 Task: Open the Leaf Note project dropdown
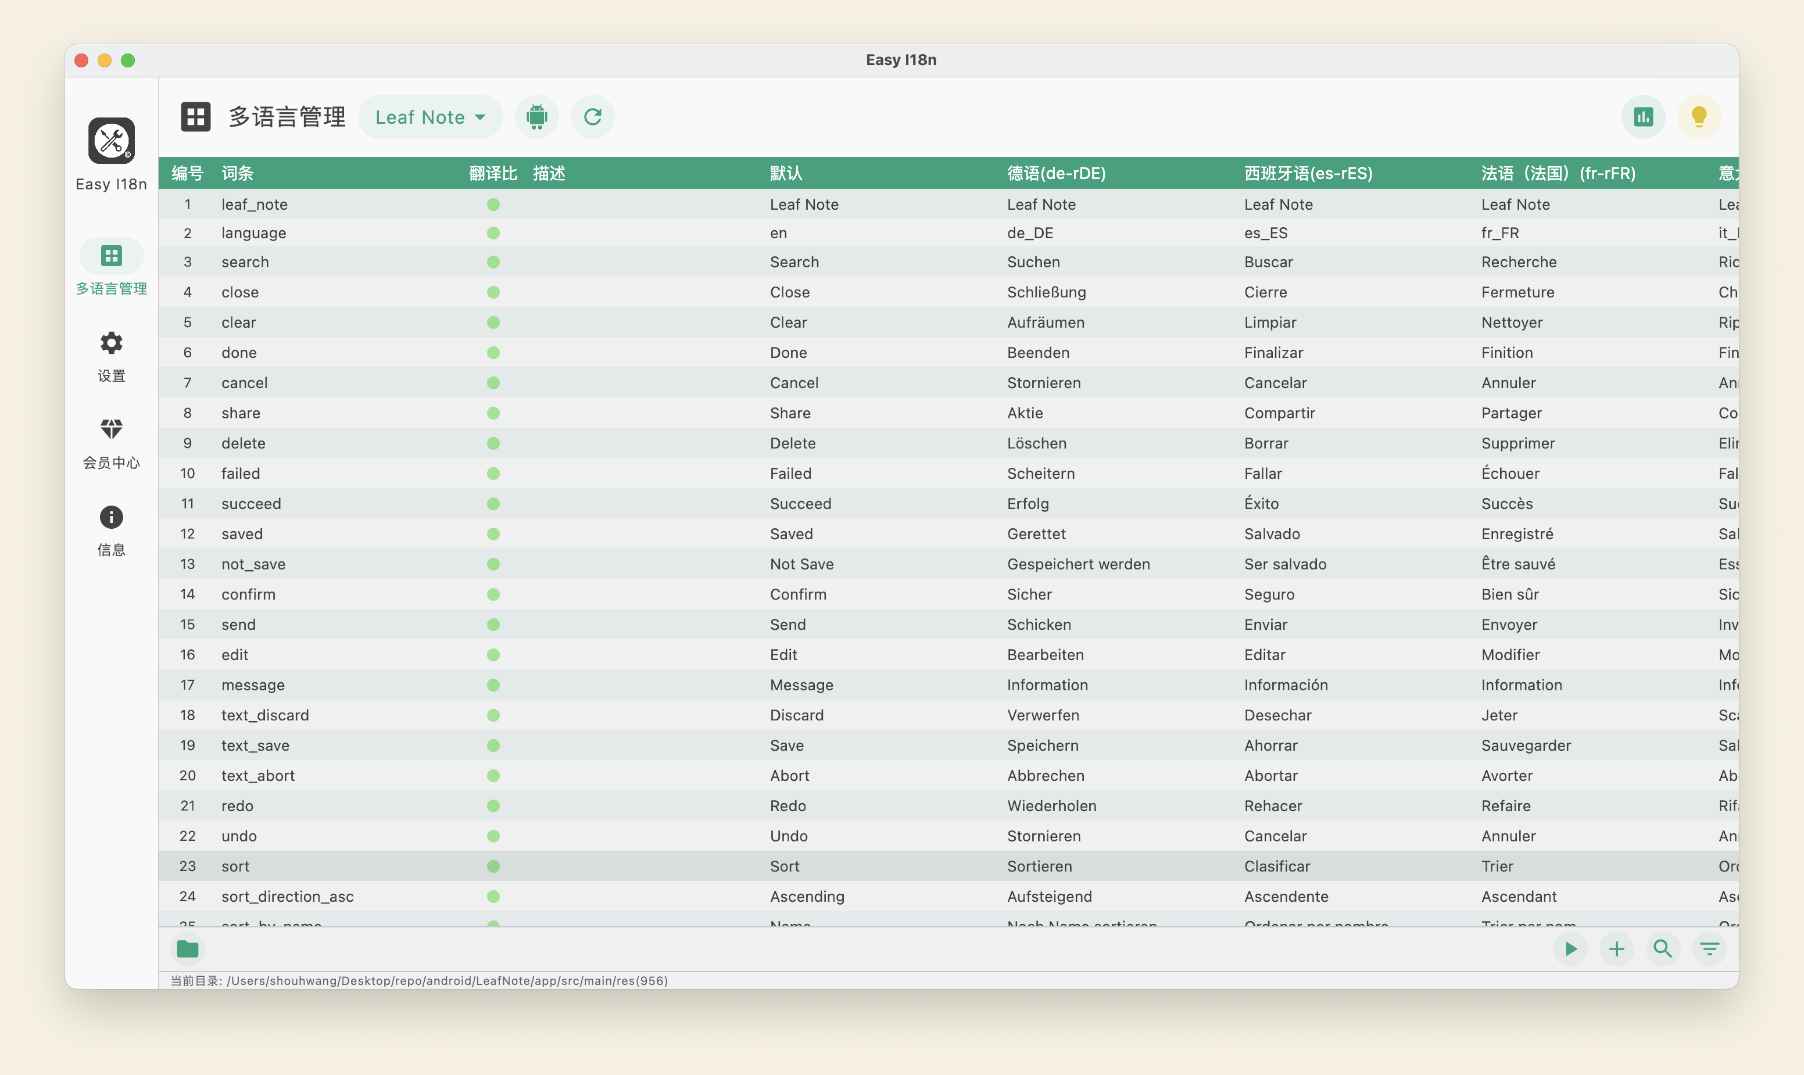click(430, 117)
